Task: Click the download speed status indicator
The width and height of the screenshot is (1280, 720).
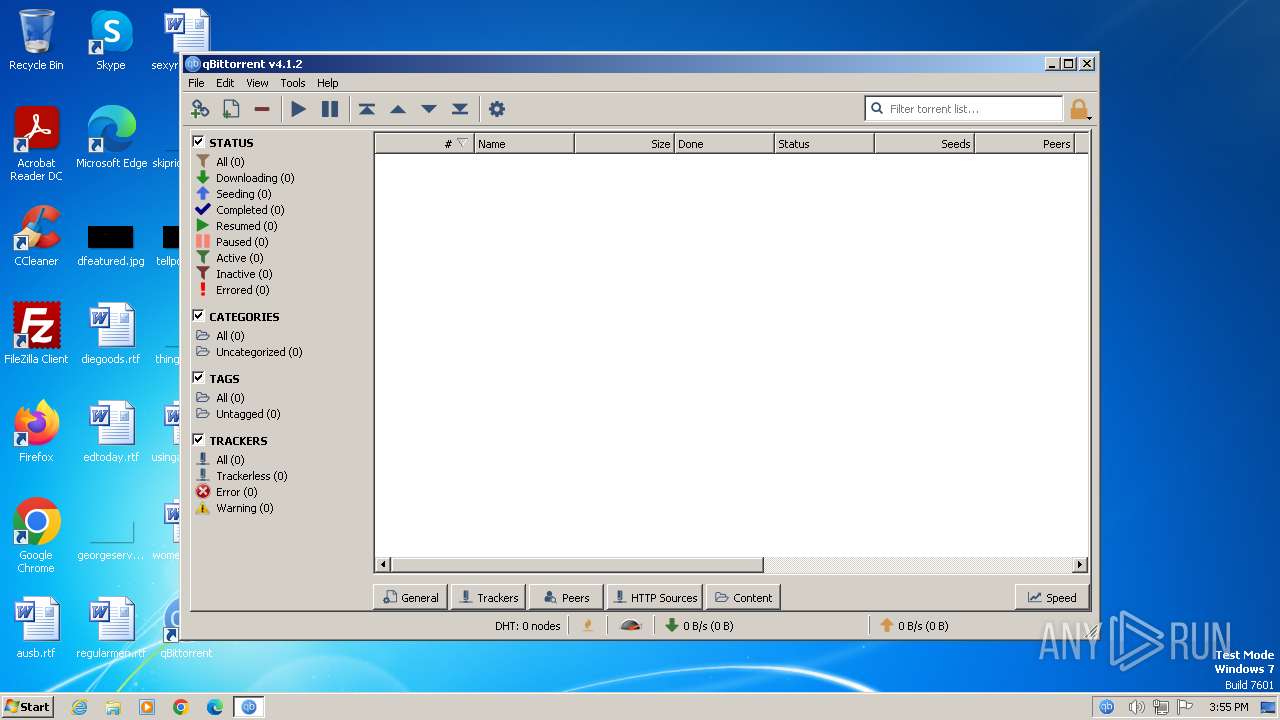Action: (x=699, y=626)
